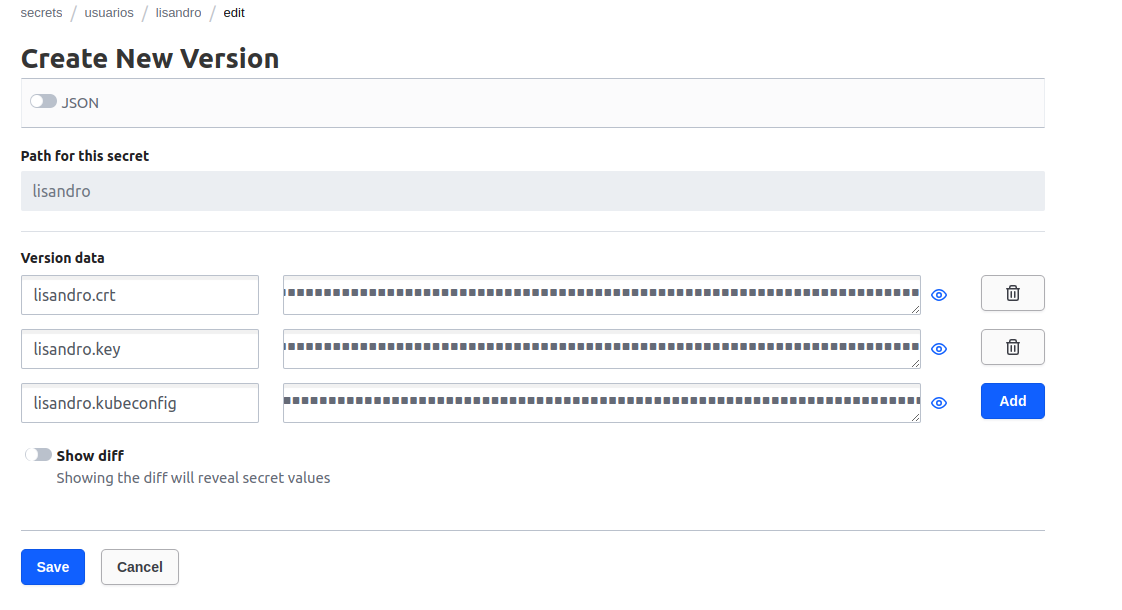Viewport: 1122px width, 610px height.
Task: Focus the masked value for lisandro.kubeconfig
Action: click(601, 403)
